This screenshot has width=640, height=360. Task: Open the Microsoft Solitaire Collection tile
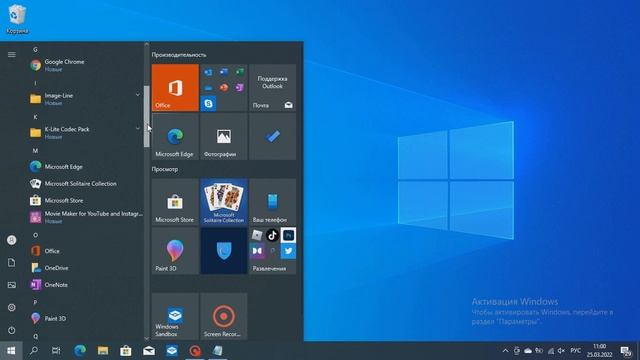(224, 202)
